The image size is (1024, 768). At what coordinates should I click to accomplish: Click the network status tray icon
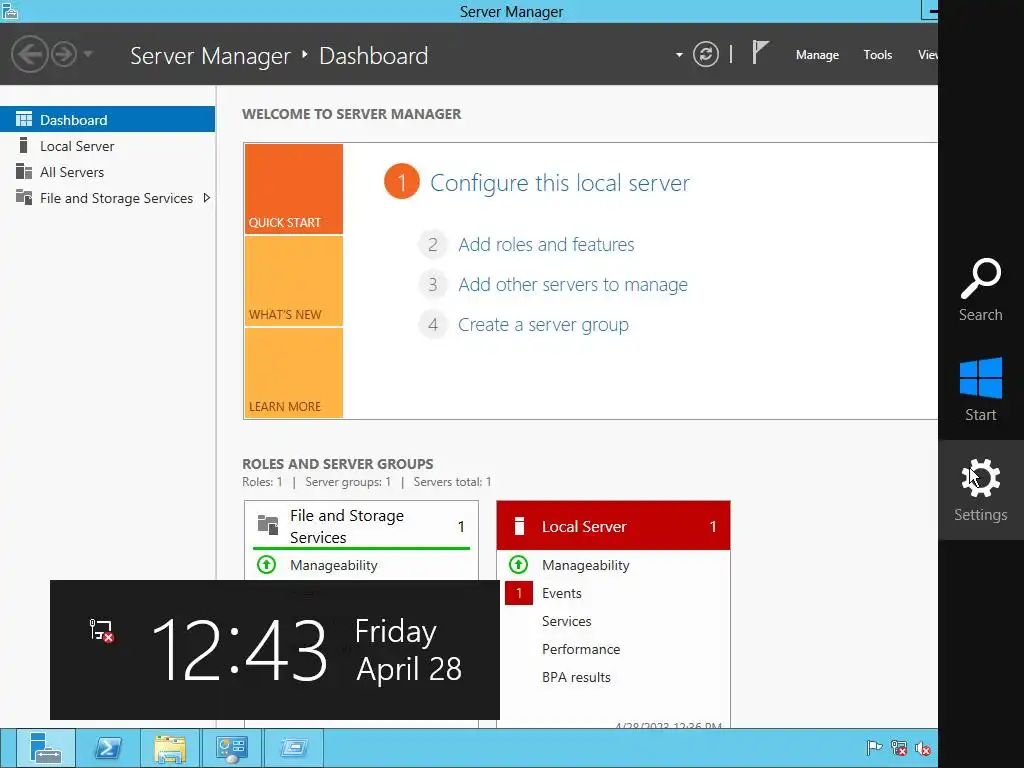coord(899,748)
